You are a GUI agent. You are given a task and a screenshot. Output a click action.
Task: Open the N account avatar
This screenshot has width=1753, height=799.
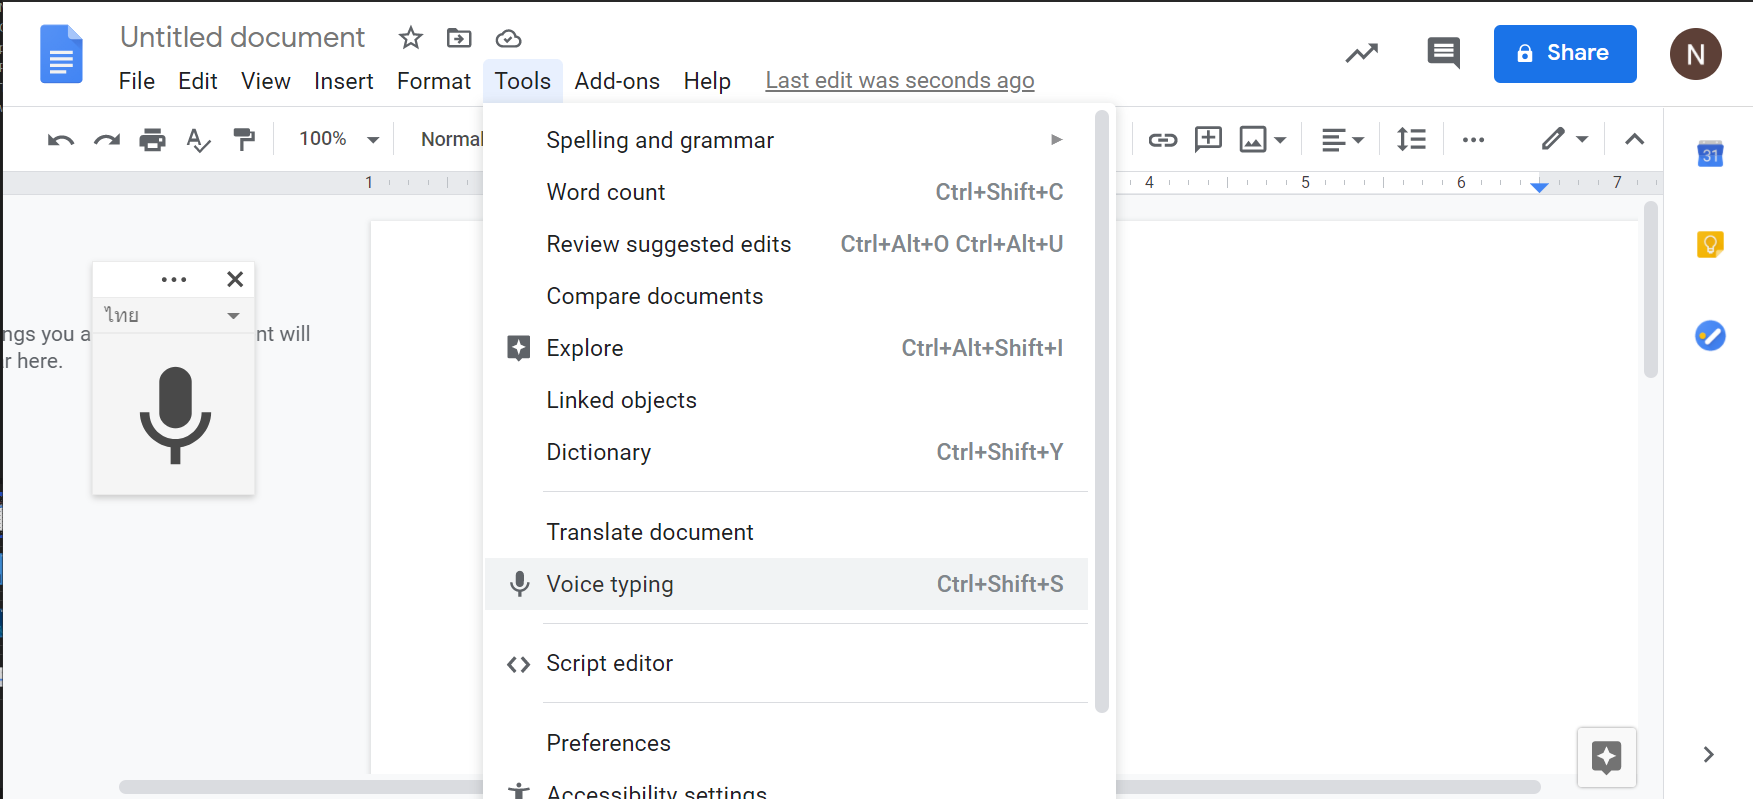pos(1695,54)
